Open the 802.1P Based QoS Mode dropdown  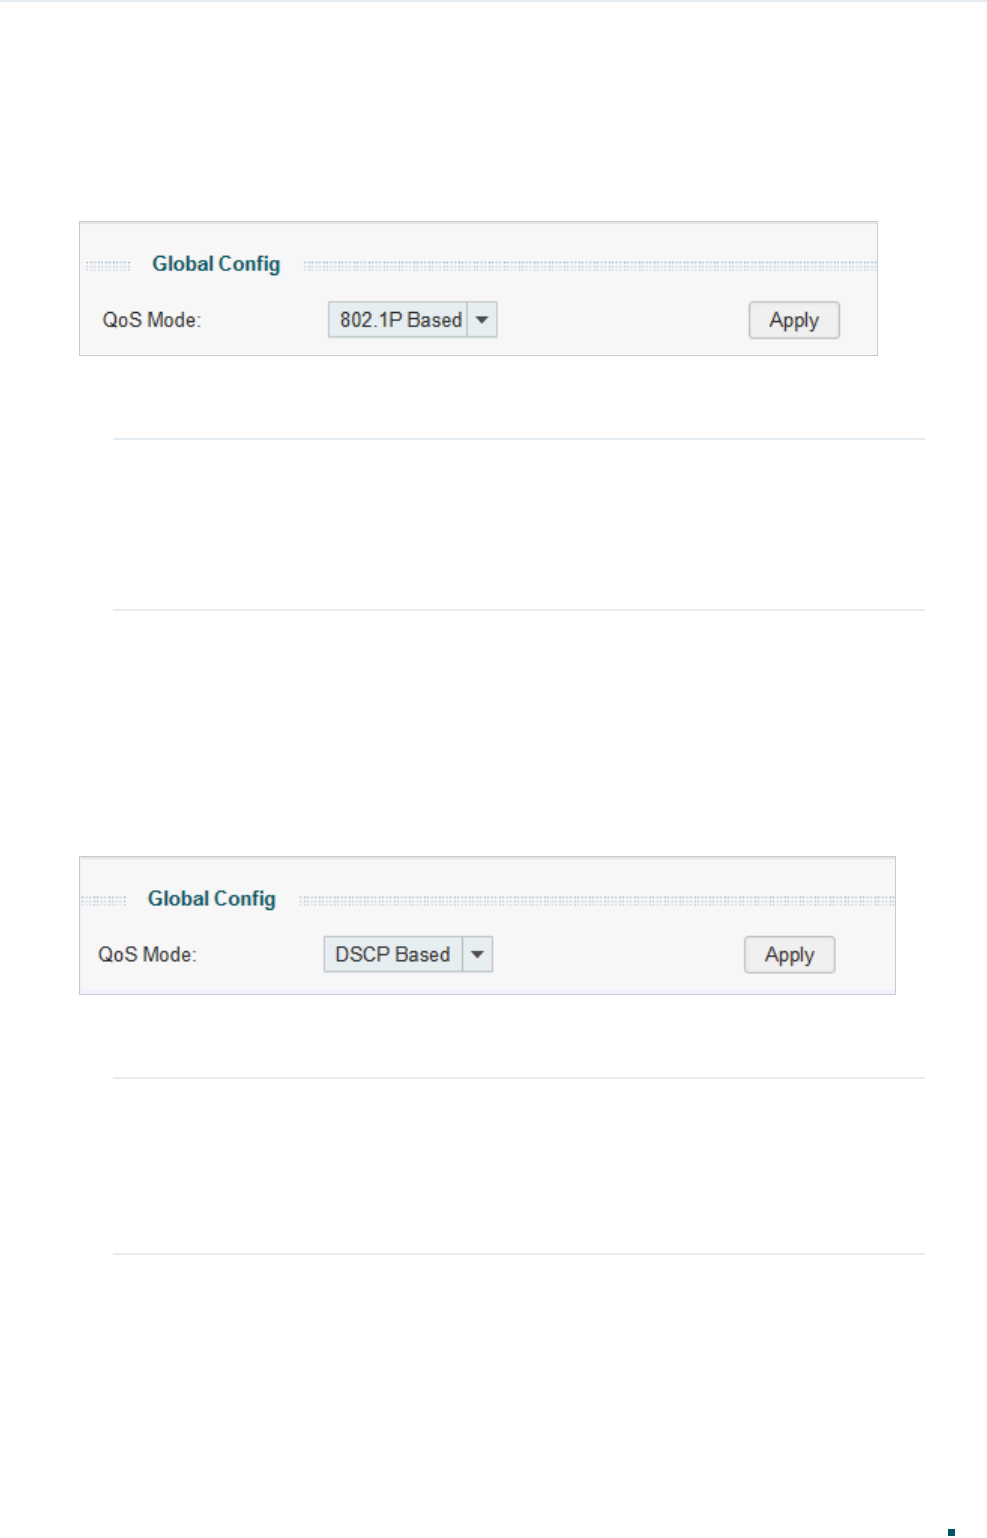coord(412,320)
